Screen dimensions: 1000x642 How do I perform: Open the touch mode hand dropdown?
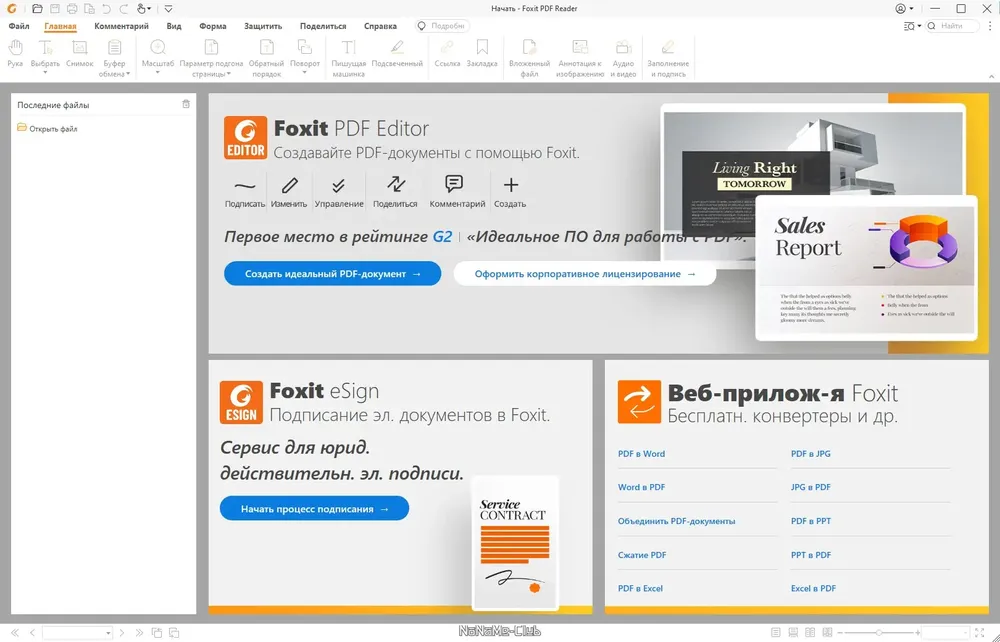coord(144,9)
